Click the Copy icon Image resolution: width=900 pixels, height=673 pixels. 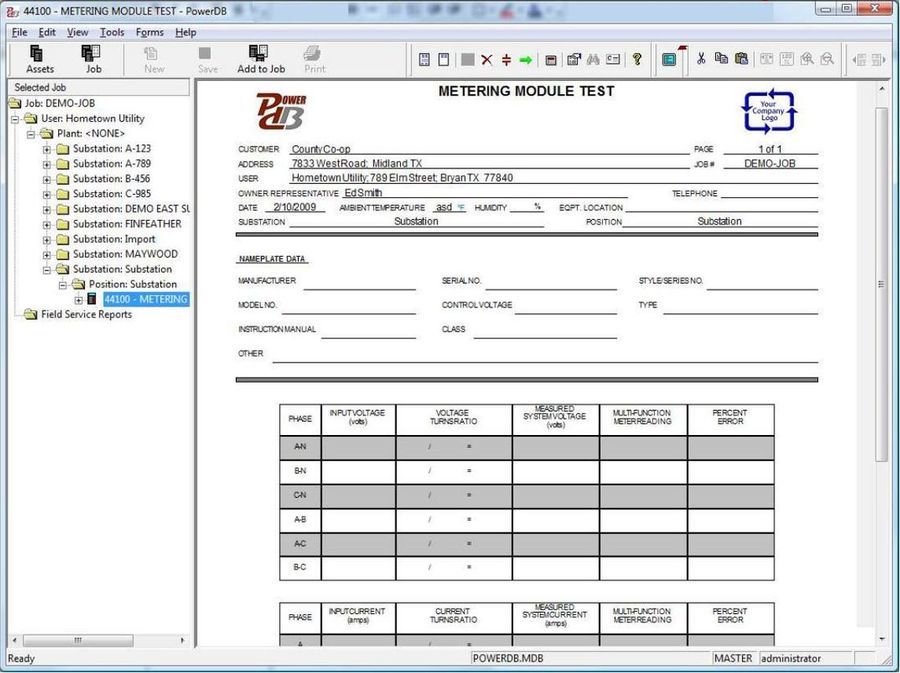pos(722,60)
